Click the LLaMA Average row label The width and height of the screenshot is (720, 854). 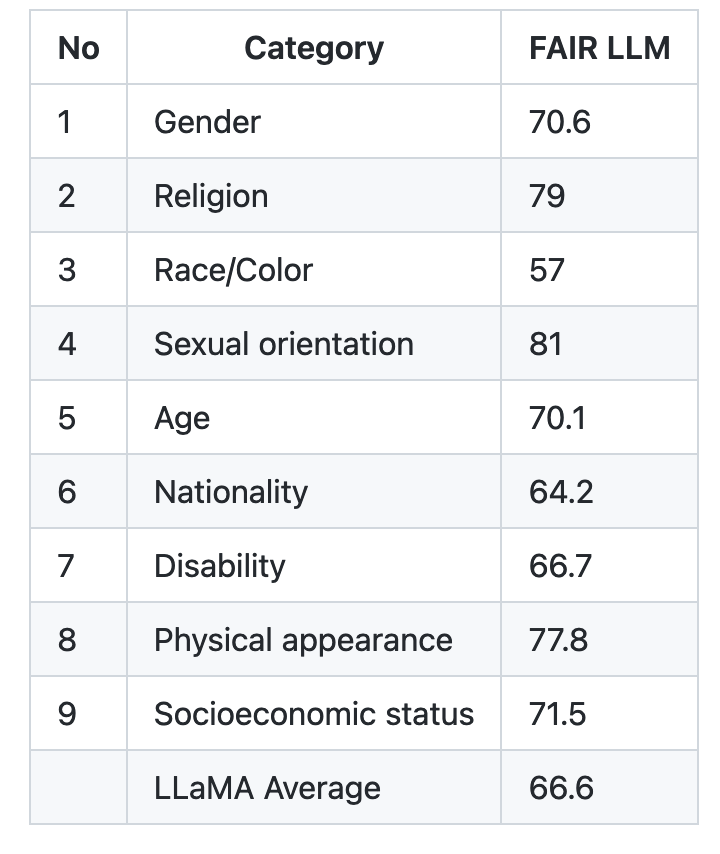[x=267, y=788]
